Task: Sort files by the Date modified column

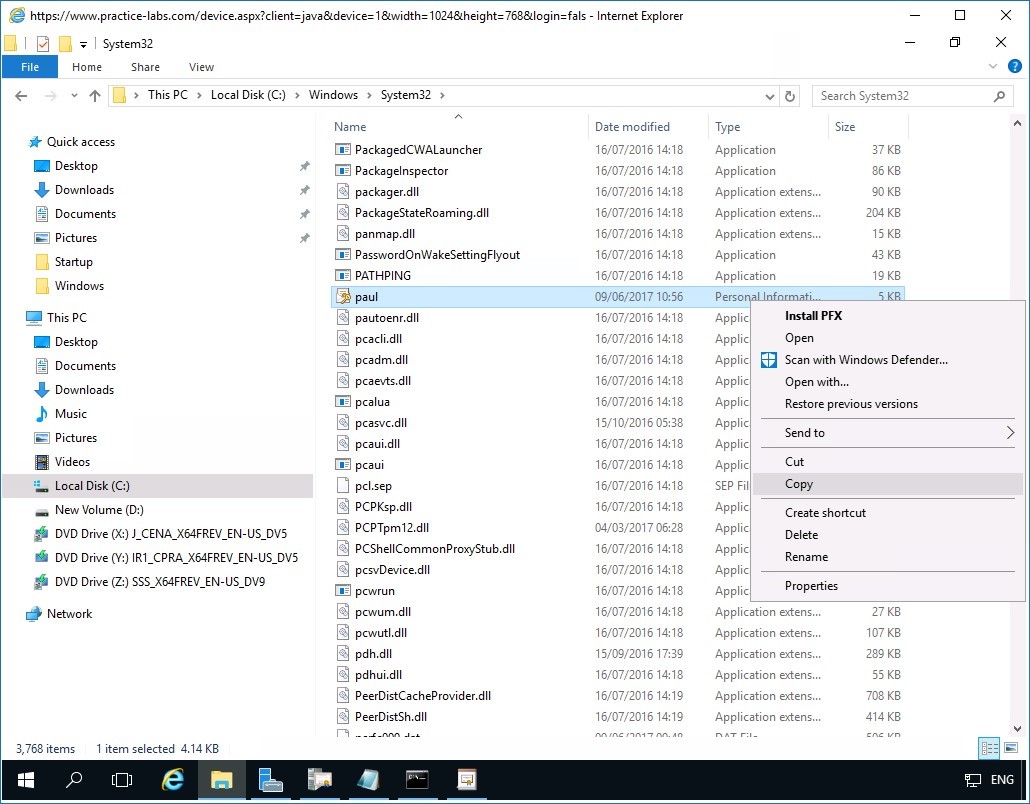Action: [632, 127]
